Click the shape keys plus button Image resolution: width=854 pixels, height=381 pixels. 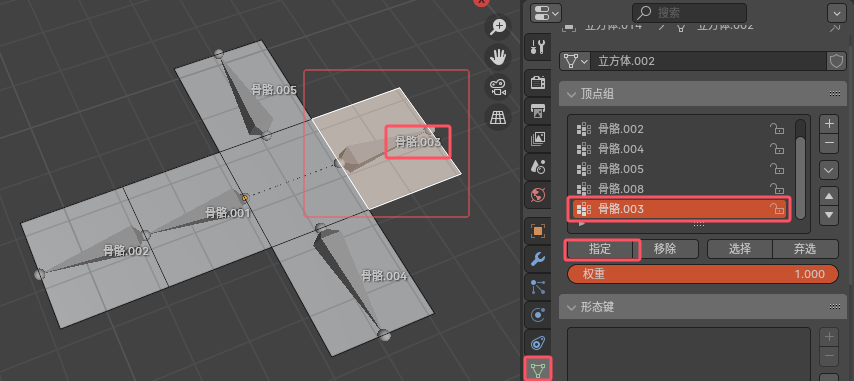point(829,337)
